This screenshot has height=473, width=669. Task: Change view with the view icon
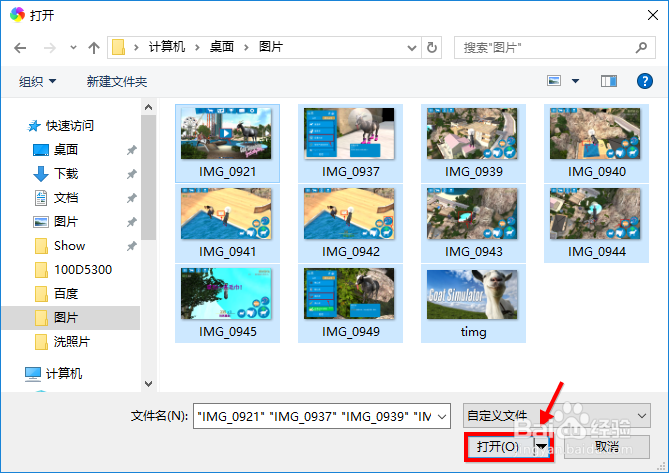554,81
